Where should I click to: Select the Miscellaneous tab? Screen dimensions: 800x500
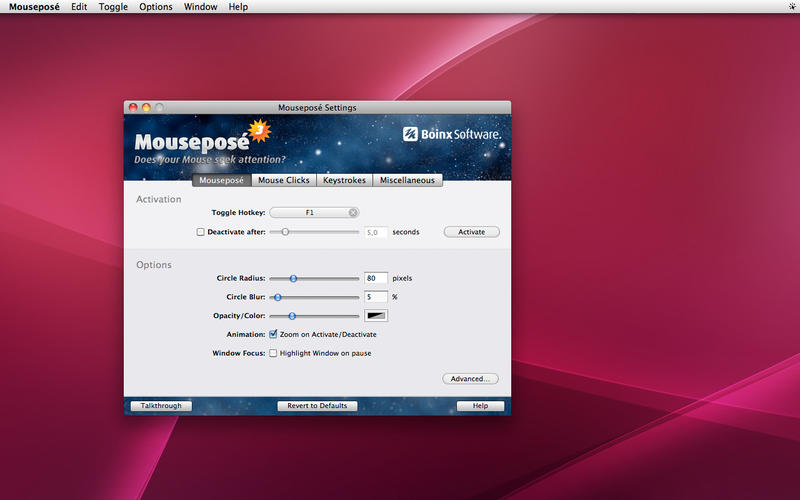click(x=407, y=181)
